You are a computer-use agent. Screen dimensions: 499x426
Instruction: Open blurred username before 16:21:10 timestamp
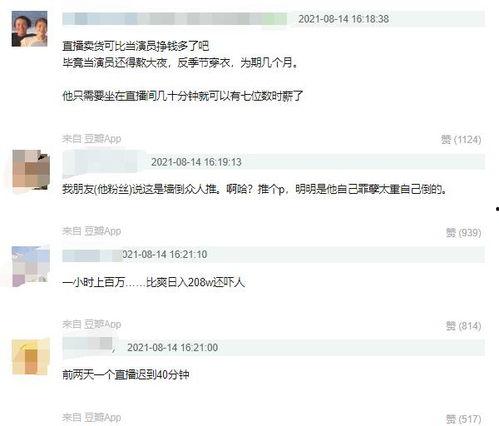(92, 255)
